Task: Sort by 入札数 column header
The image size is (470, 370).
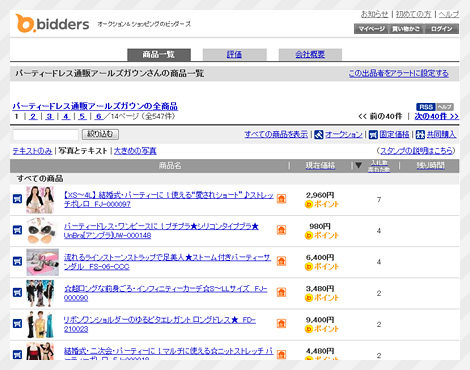Action: (x=379, y=162)
